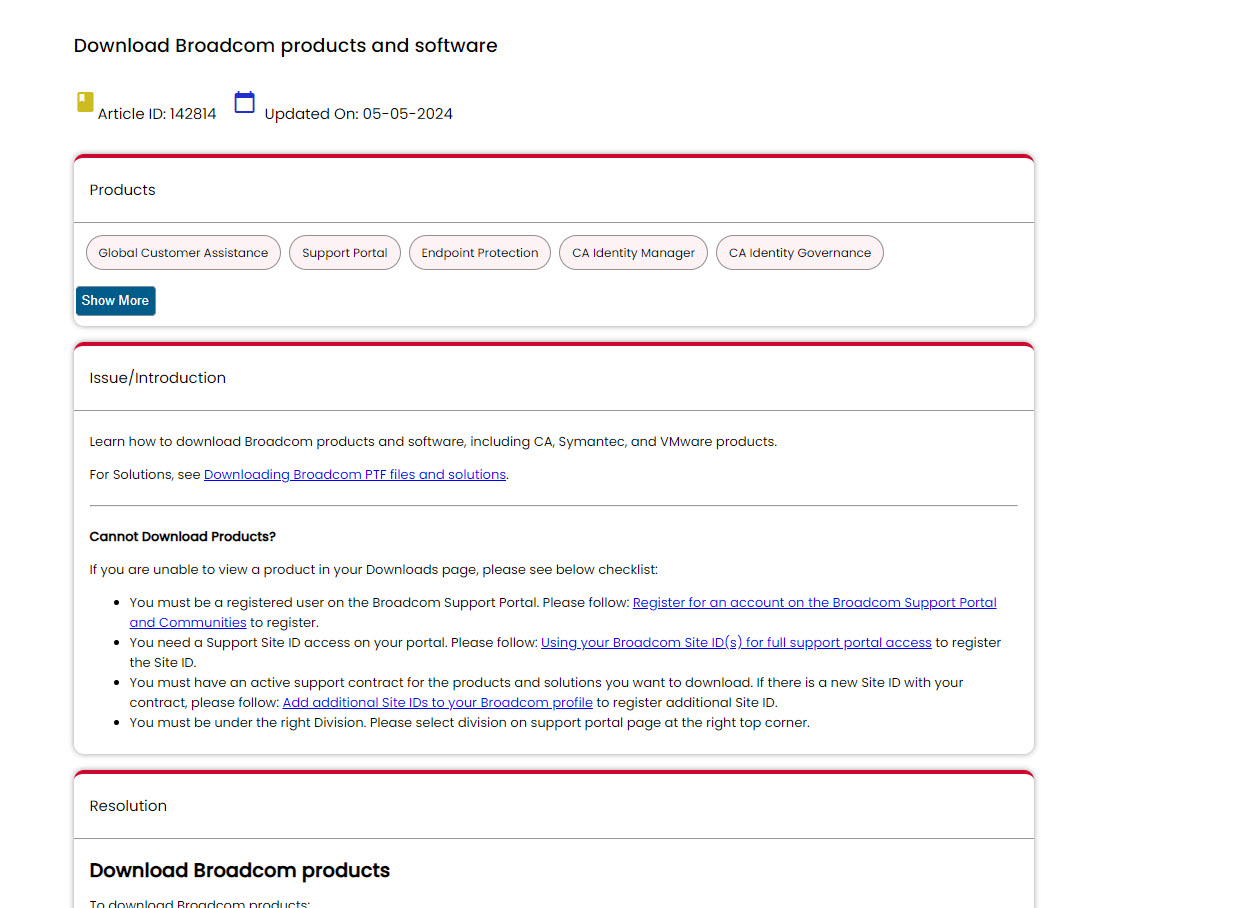The image size is (1243, 908).
Task: Open Using your Broadcom Site ID(s) link
Action: point(736,643)
